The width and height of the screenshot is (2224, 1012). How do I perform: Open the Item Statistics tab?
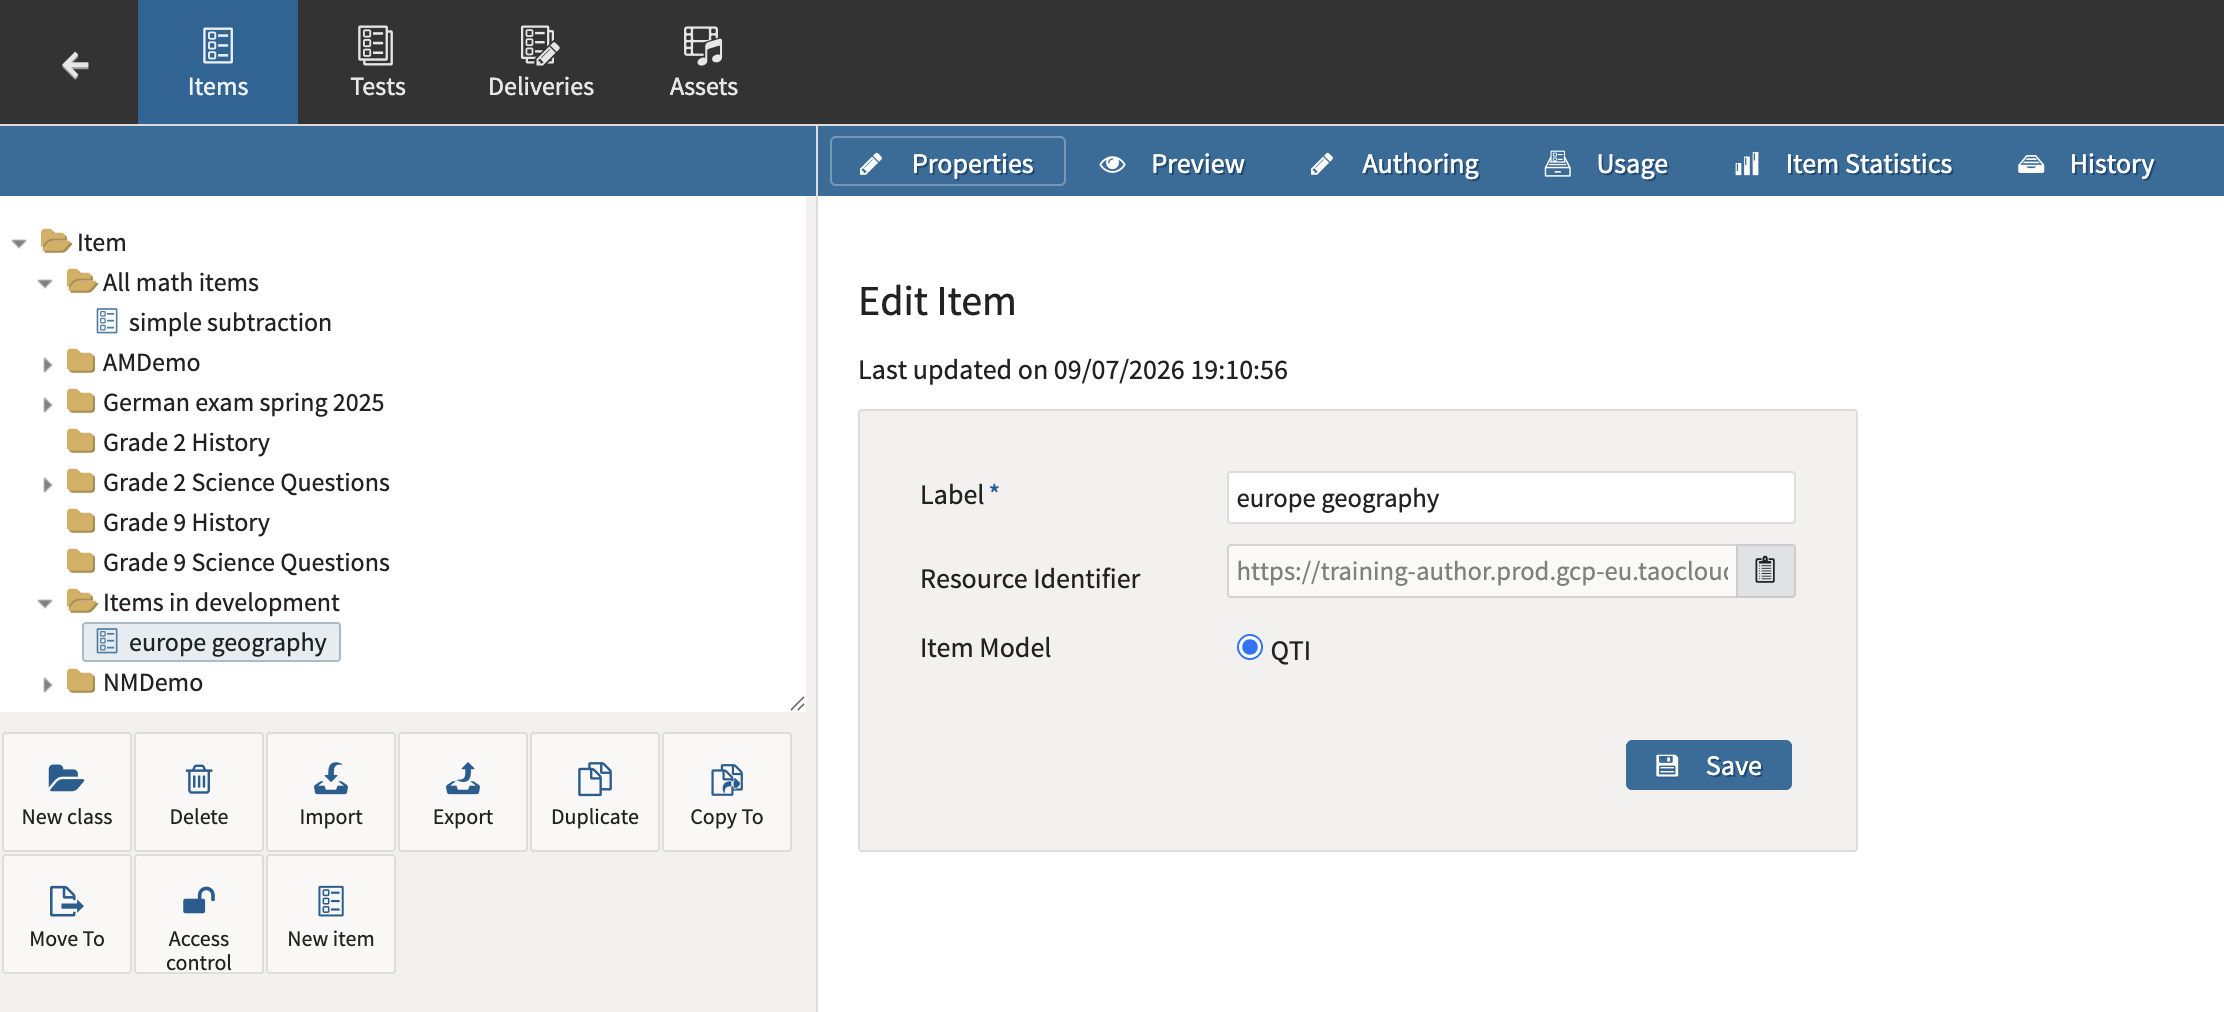point(1843,163)
